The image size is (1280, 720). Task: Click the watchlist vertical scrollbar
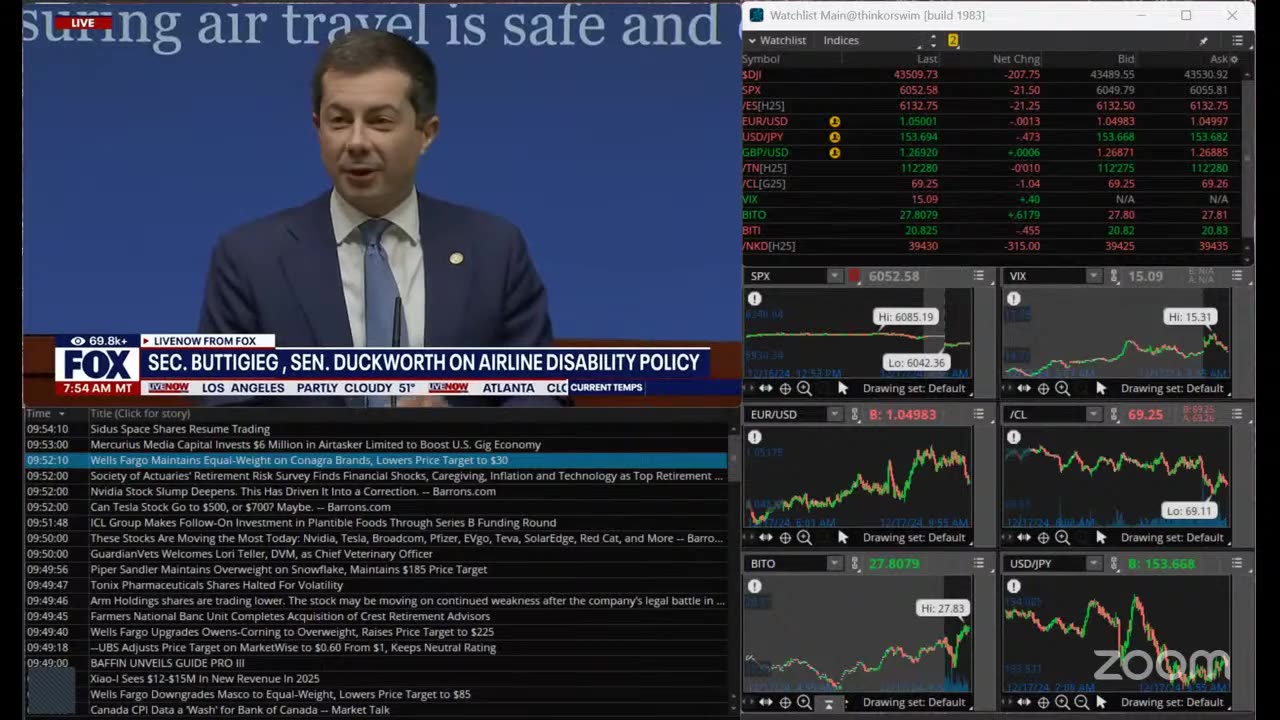(1247, 160)
